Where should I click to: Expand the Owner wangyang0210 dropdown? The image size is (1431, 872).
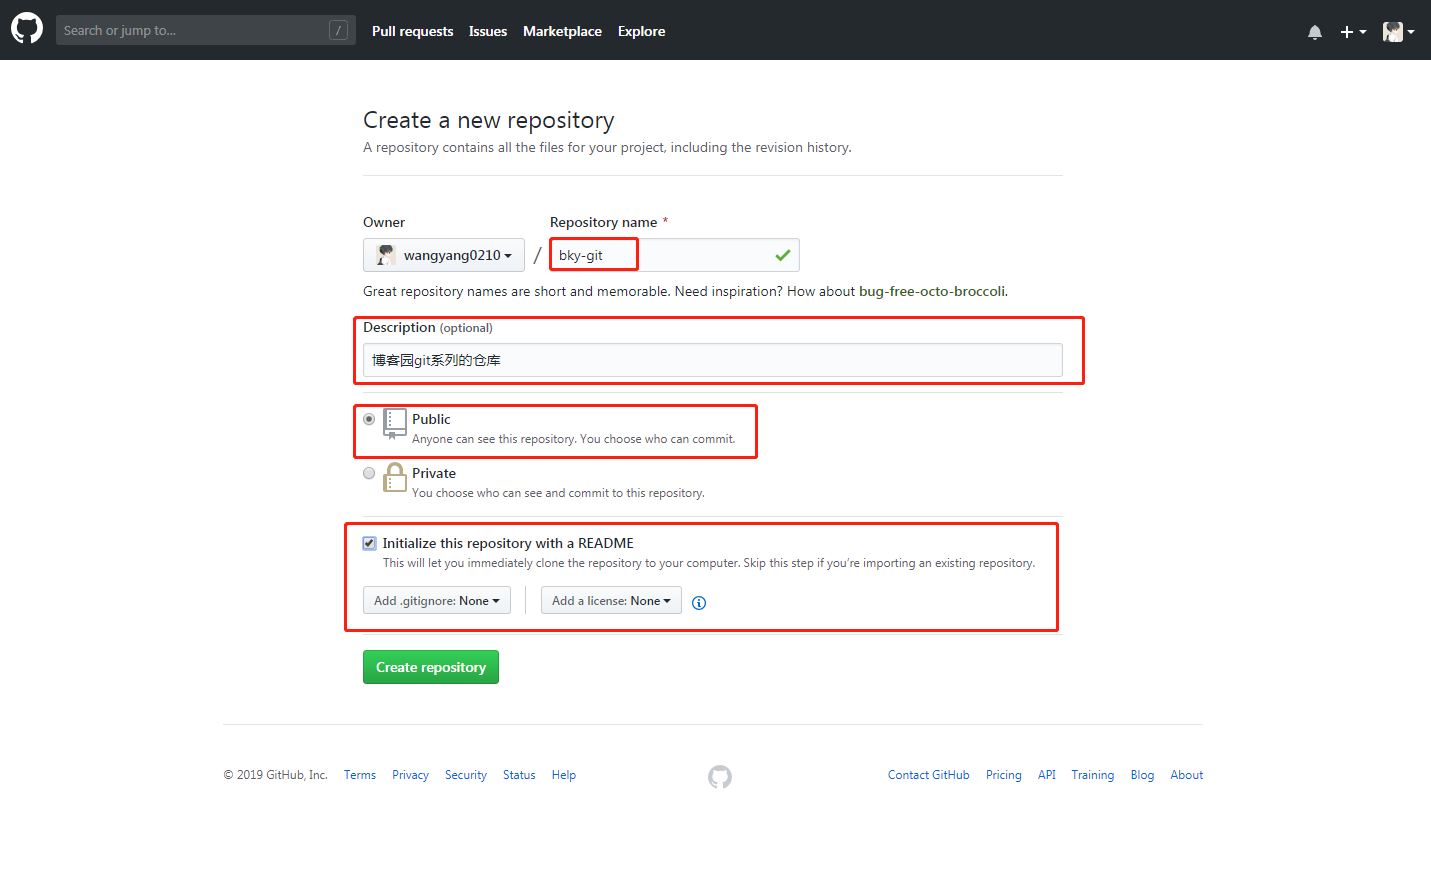click(444, 255)
